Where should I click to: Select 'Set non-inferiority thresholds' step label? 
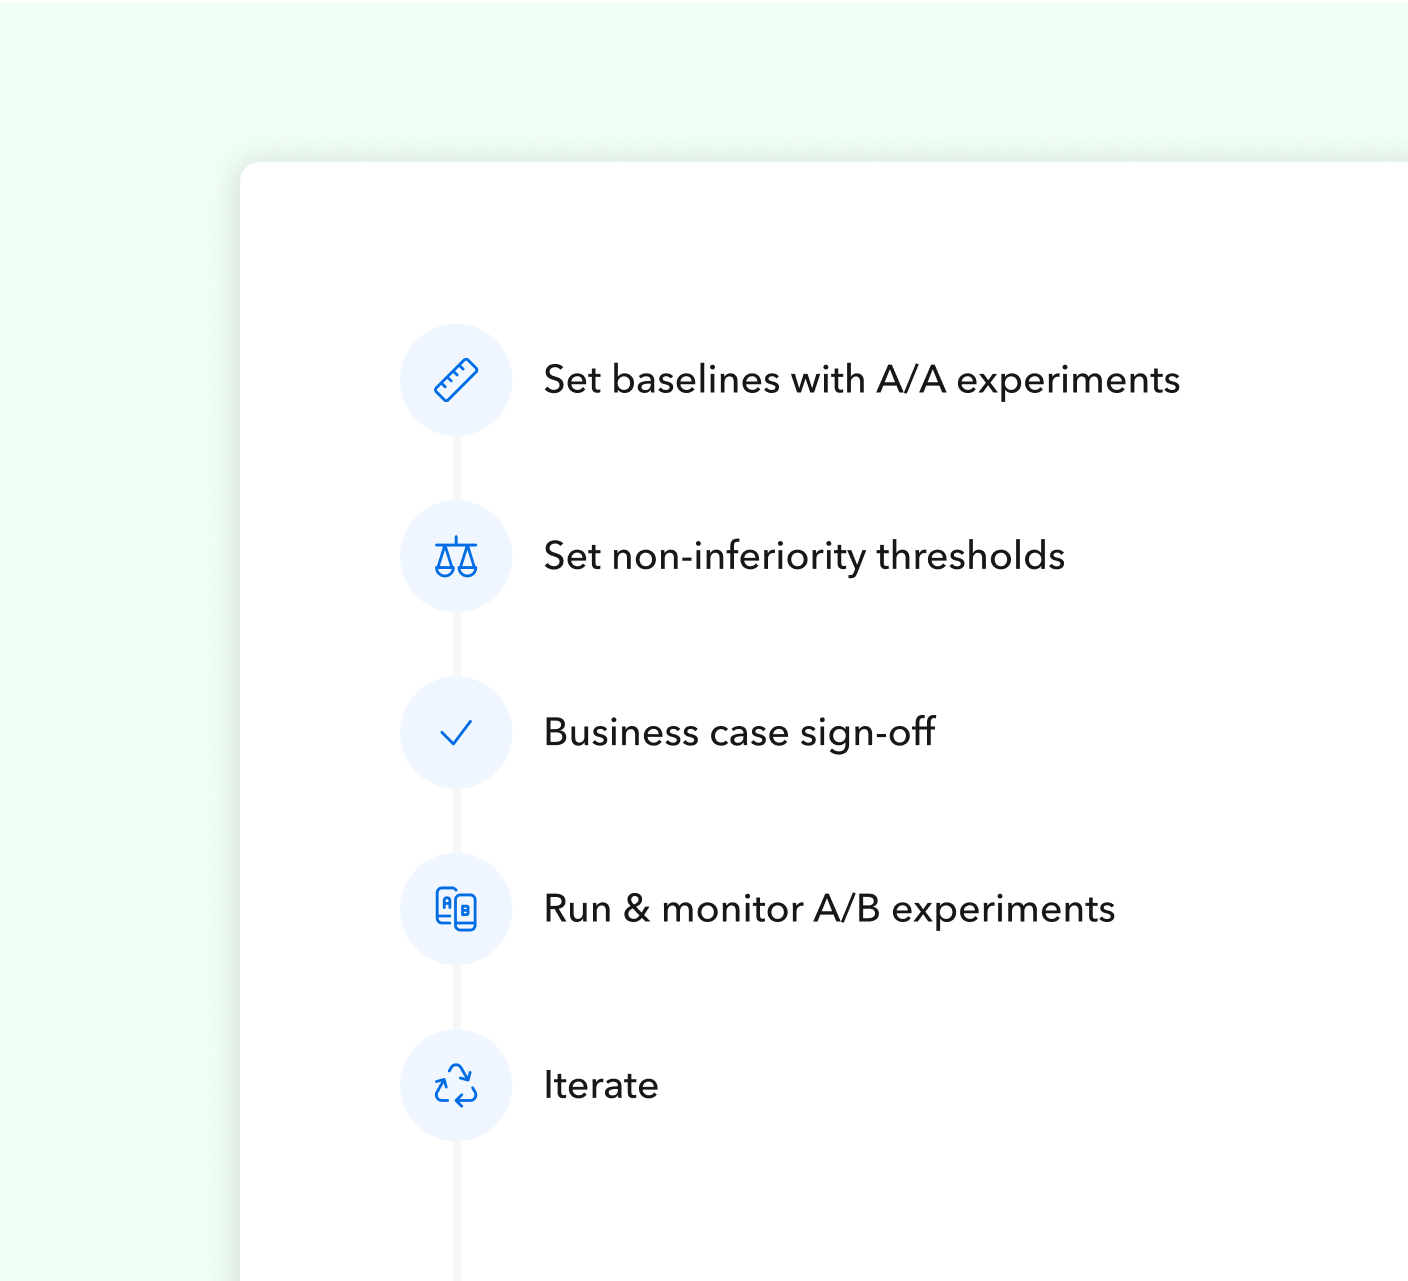pos(804,556)
